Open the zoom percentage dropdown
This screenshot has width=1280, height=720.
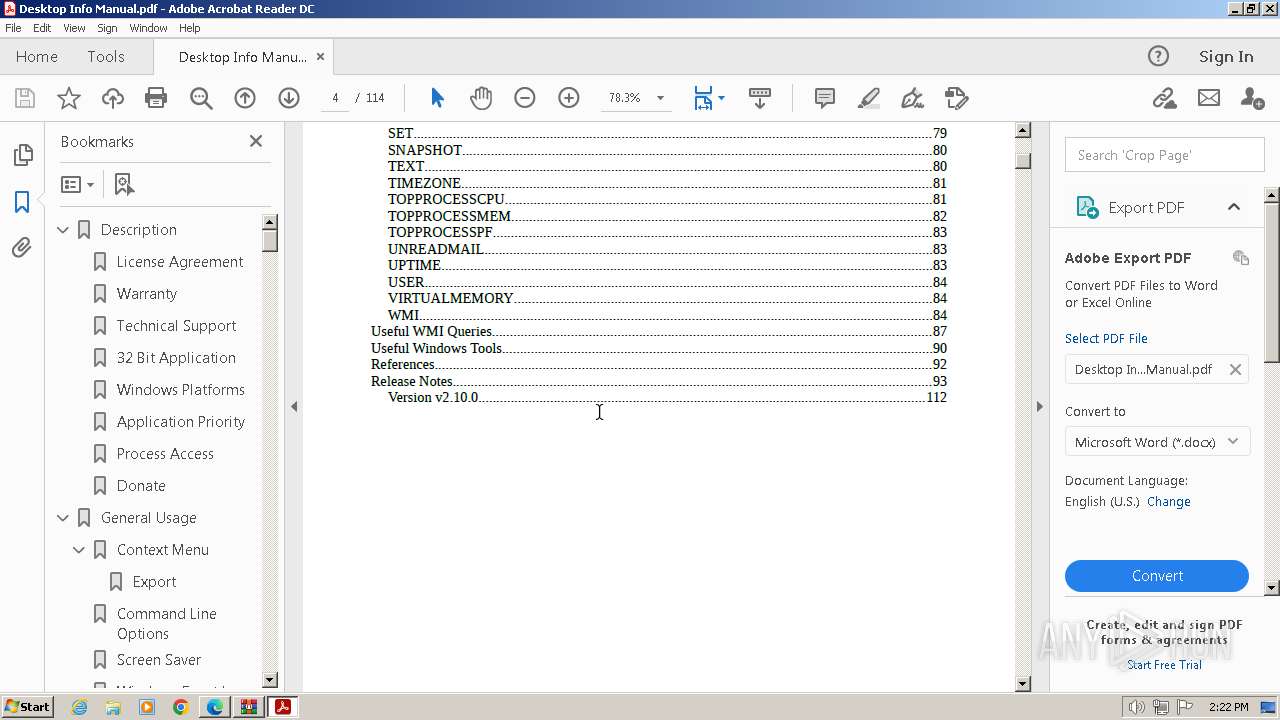point(660,98)
